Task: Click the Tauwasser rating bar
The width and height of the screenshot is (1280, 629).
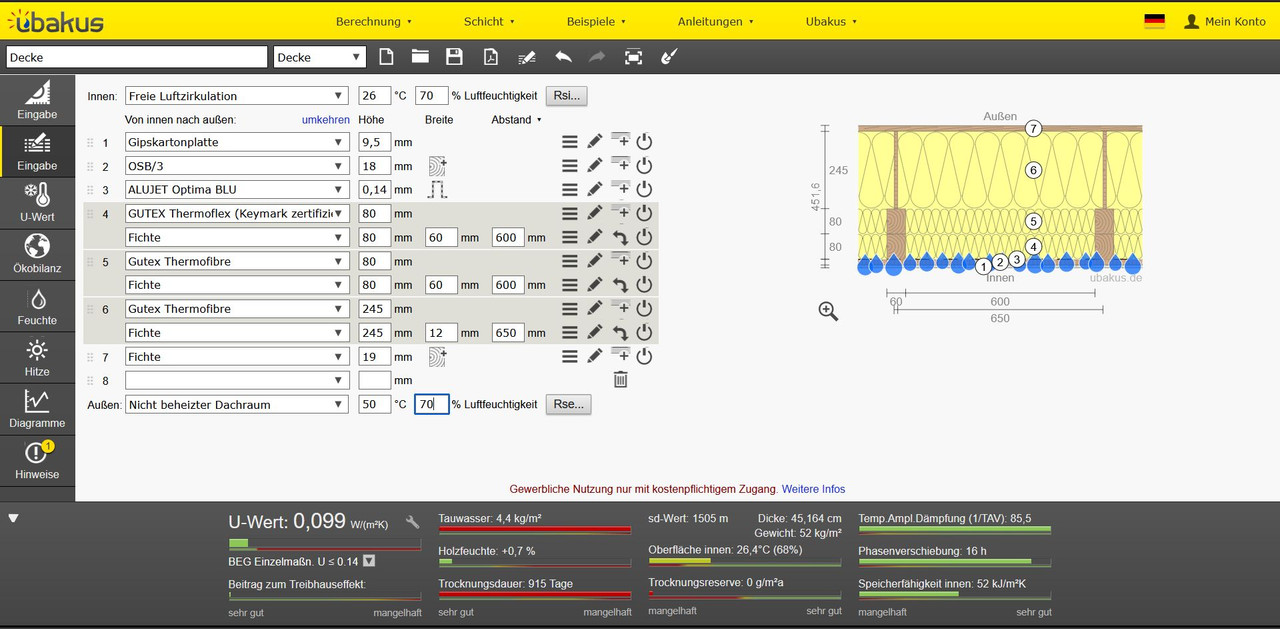Action: [535, 531]
